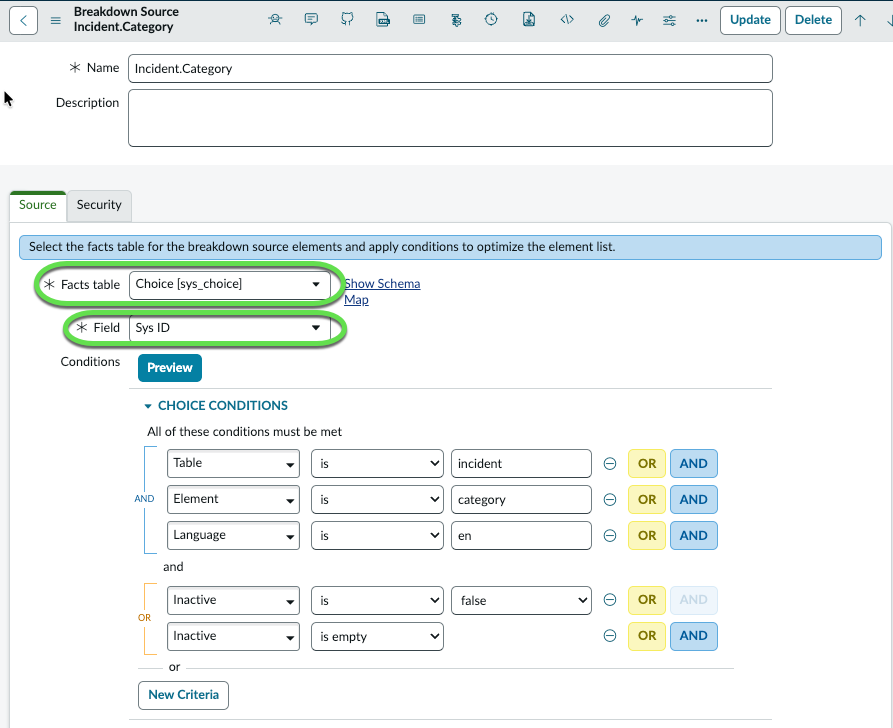Open the Table field selector dropdown
Viewport: 893px width, 728px height.
coord(233,464)
